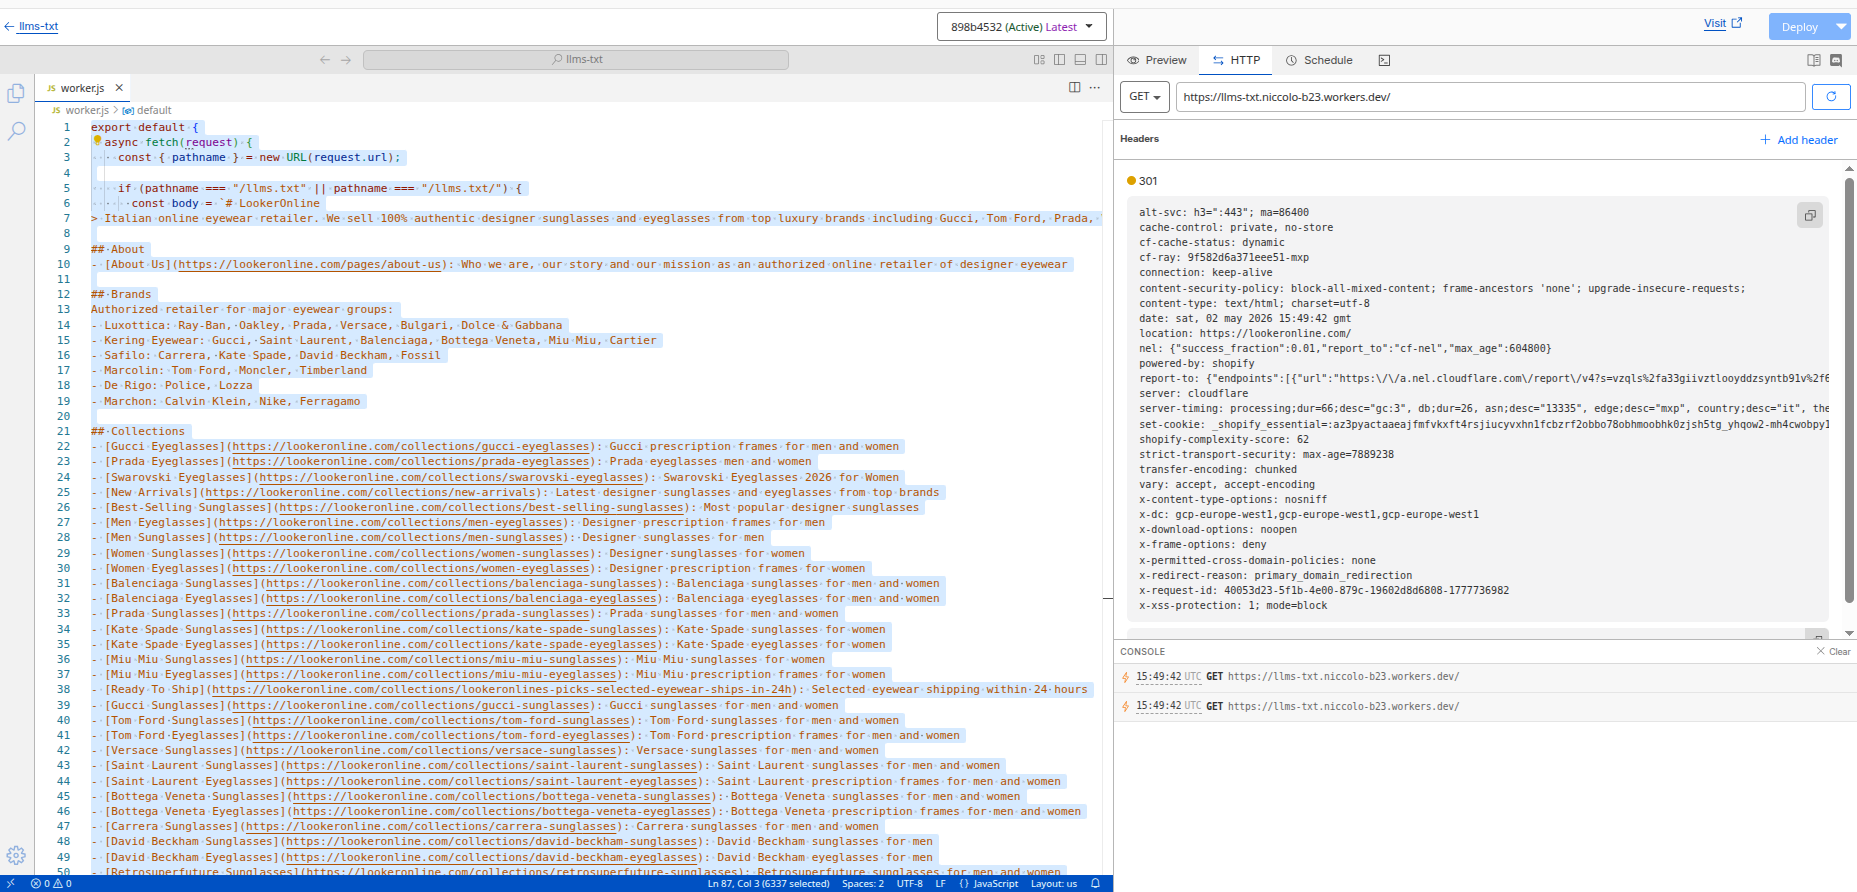This screenshot has height=892, width=1857.
Task: Copy the response headers with the copy icon
Action: coord(1810,215)
